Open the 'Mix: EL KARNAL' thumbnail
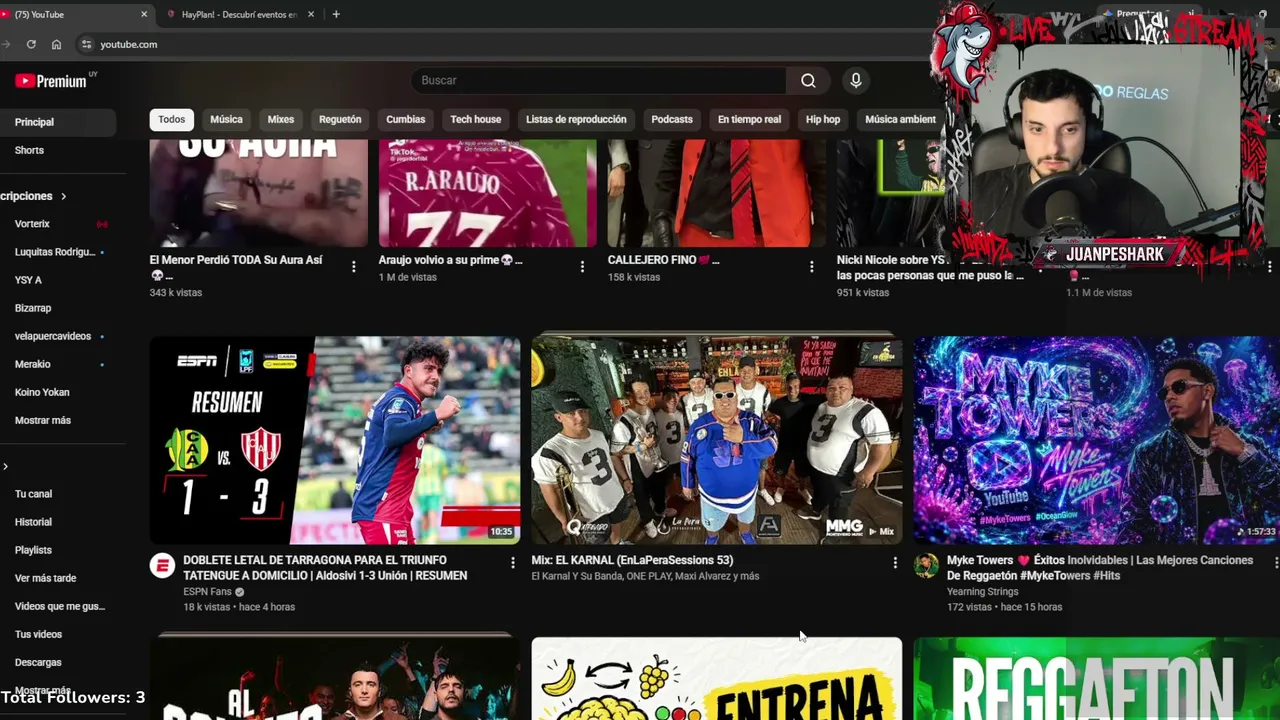 click(x=717, y=440)
